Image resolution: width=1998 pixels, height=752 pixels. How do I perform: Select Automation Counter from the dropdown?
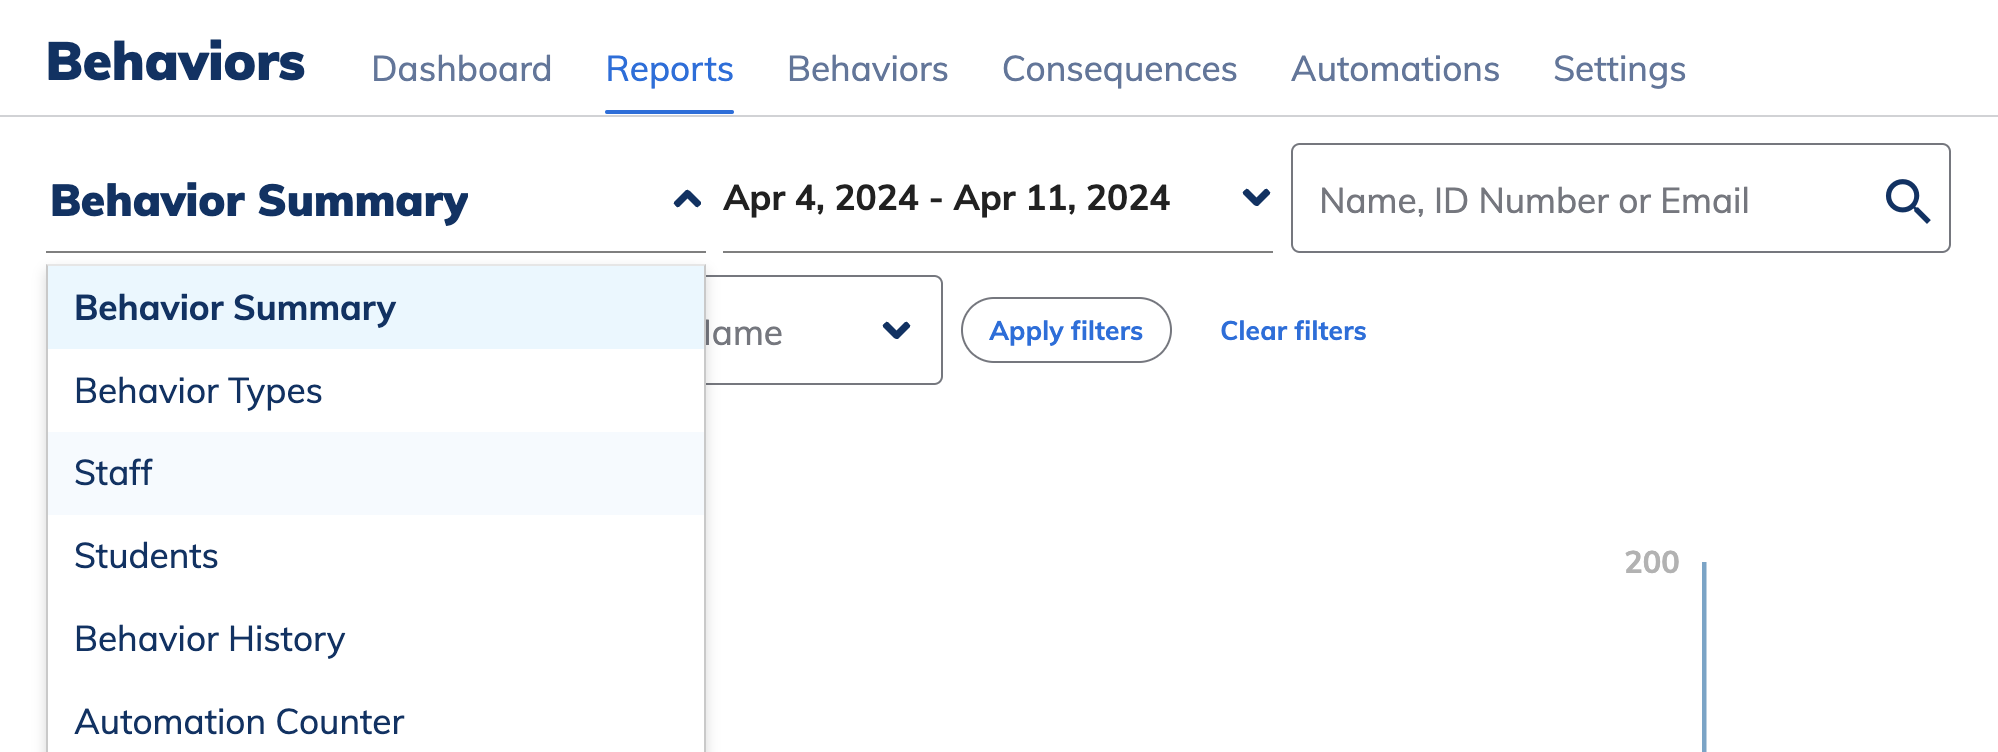pyautogui.click(x=240, y=720)
